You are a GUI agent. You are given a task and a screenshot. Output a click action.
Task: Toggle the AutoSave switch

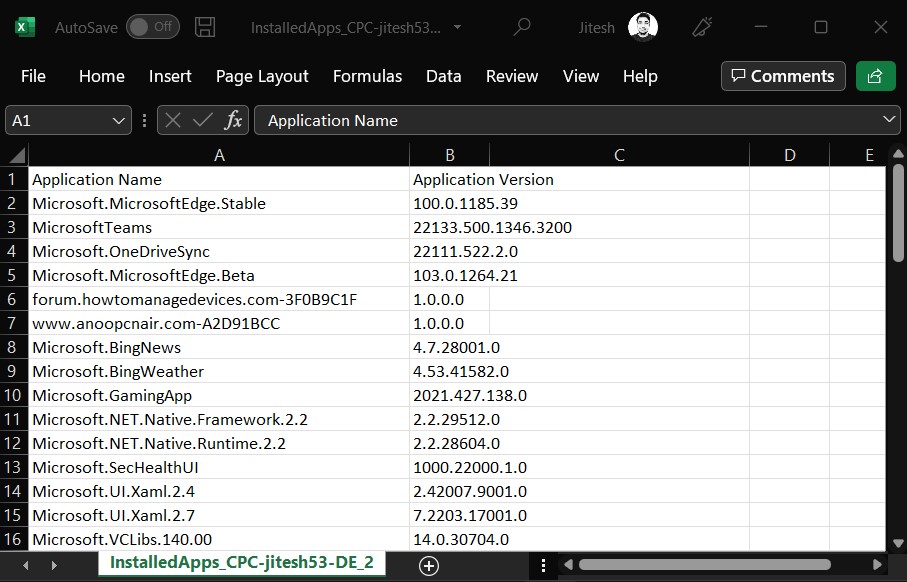tap(153, 27)
